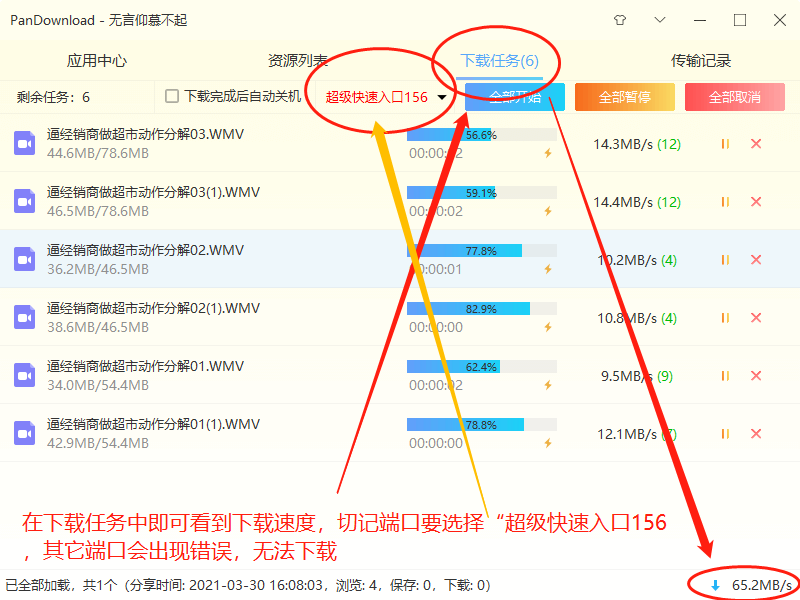Cancel download of 通经销商做超市动作分解03(1).WMV
This screenshot has width=800, height=600.
tap(756, 202)
